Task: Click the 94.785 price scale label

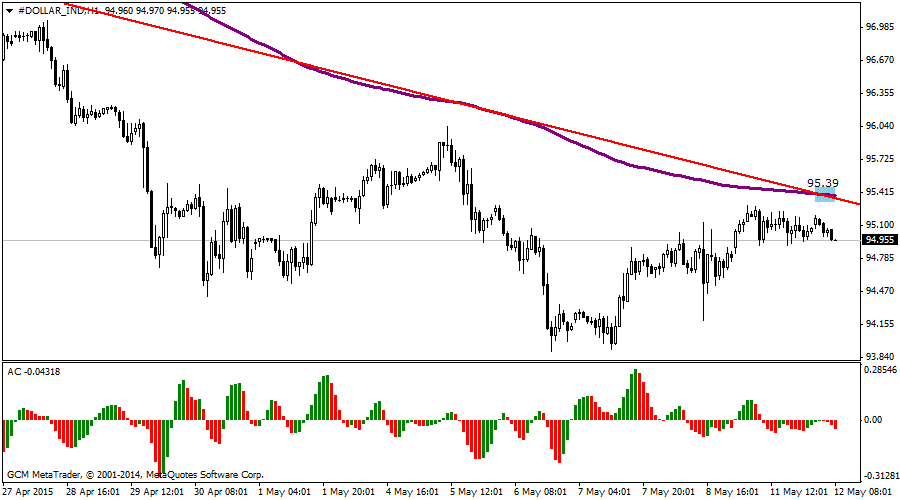Action: tap(879, 258)
